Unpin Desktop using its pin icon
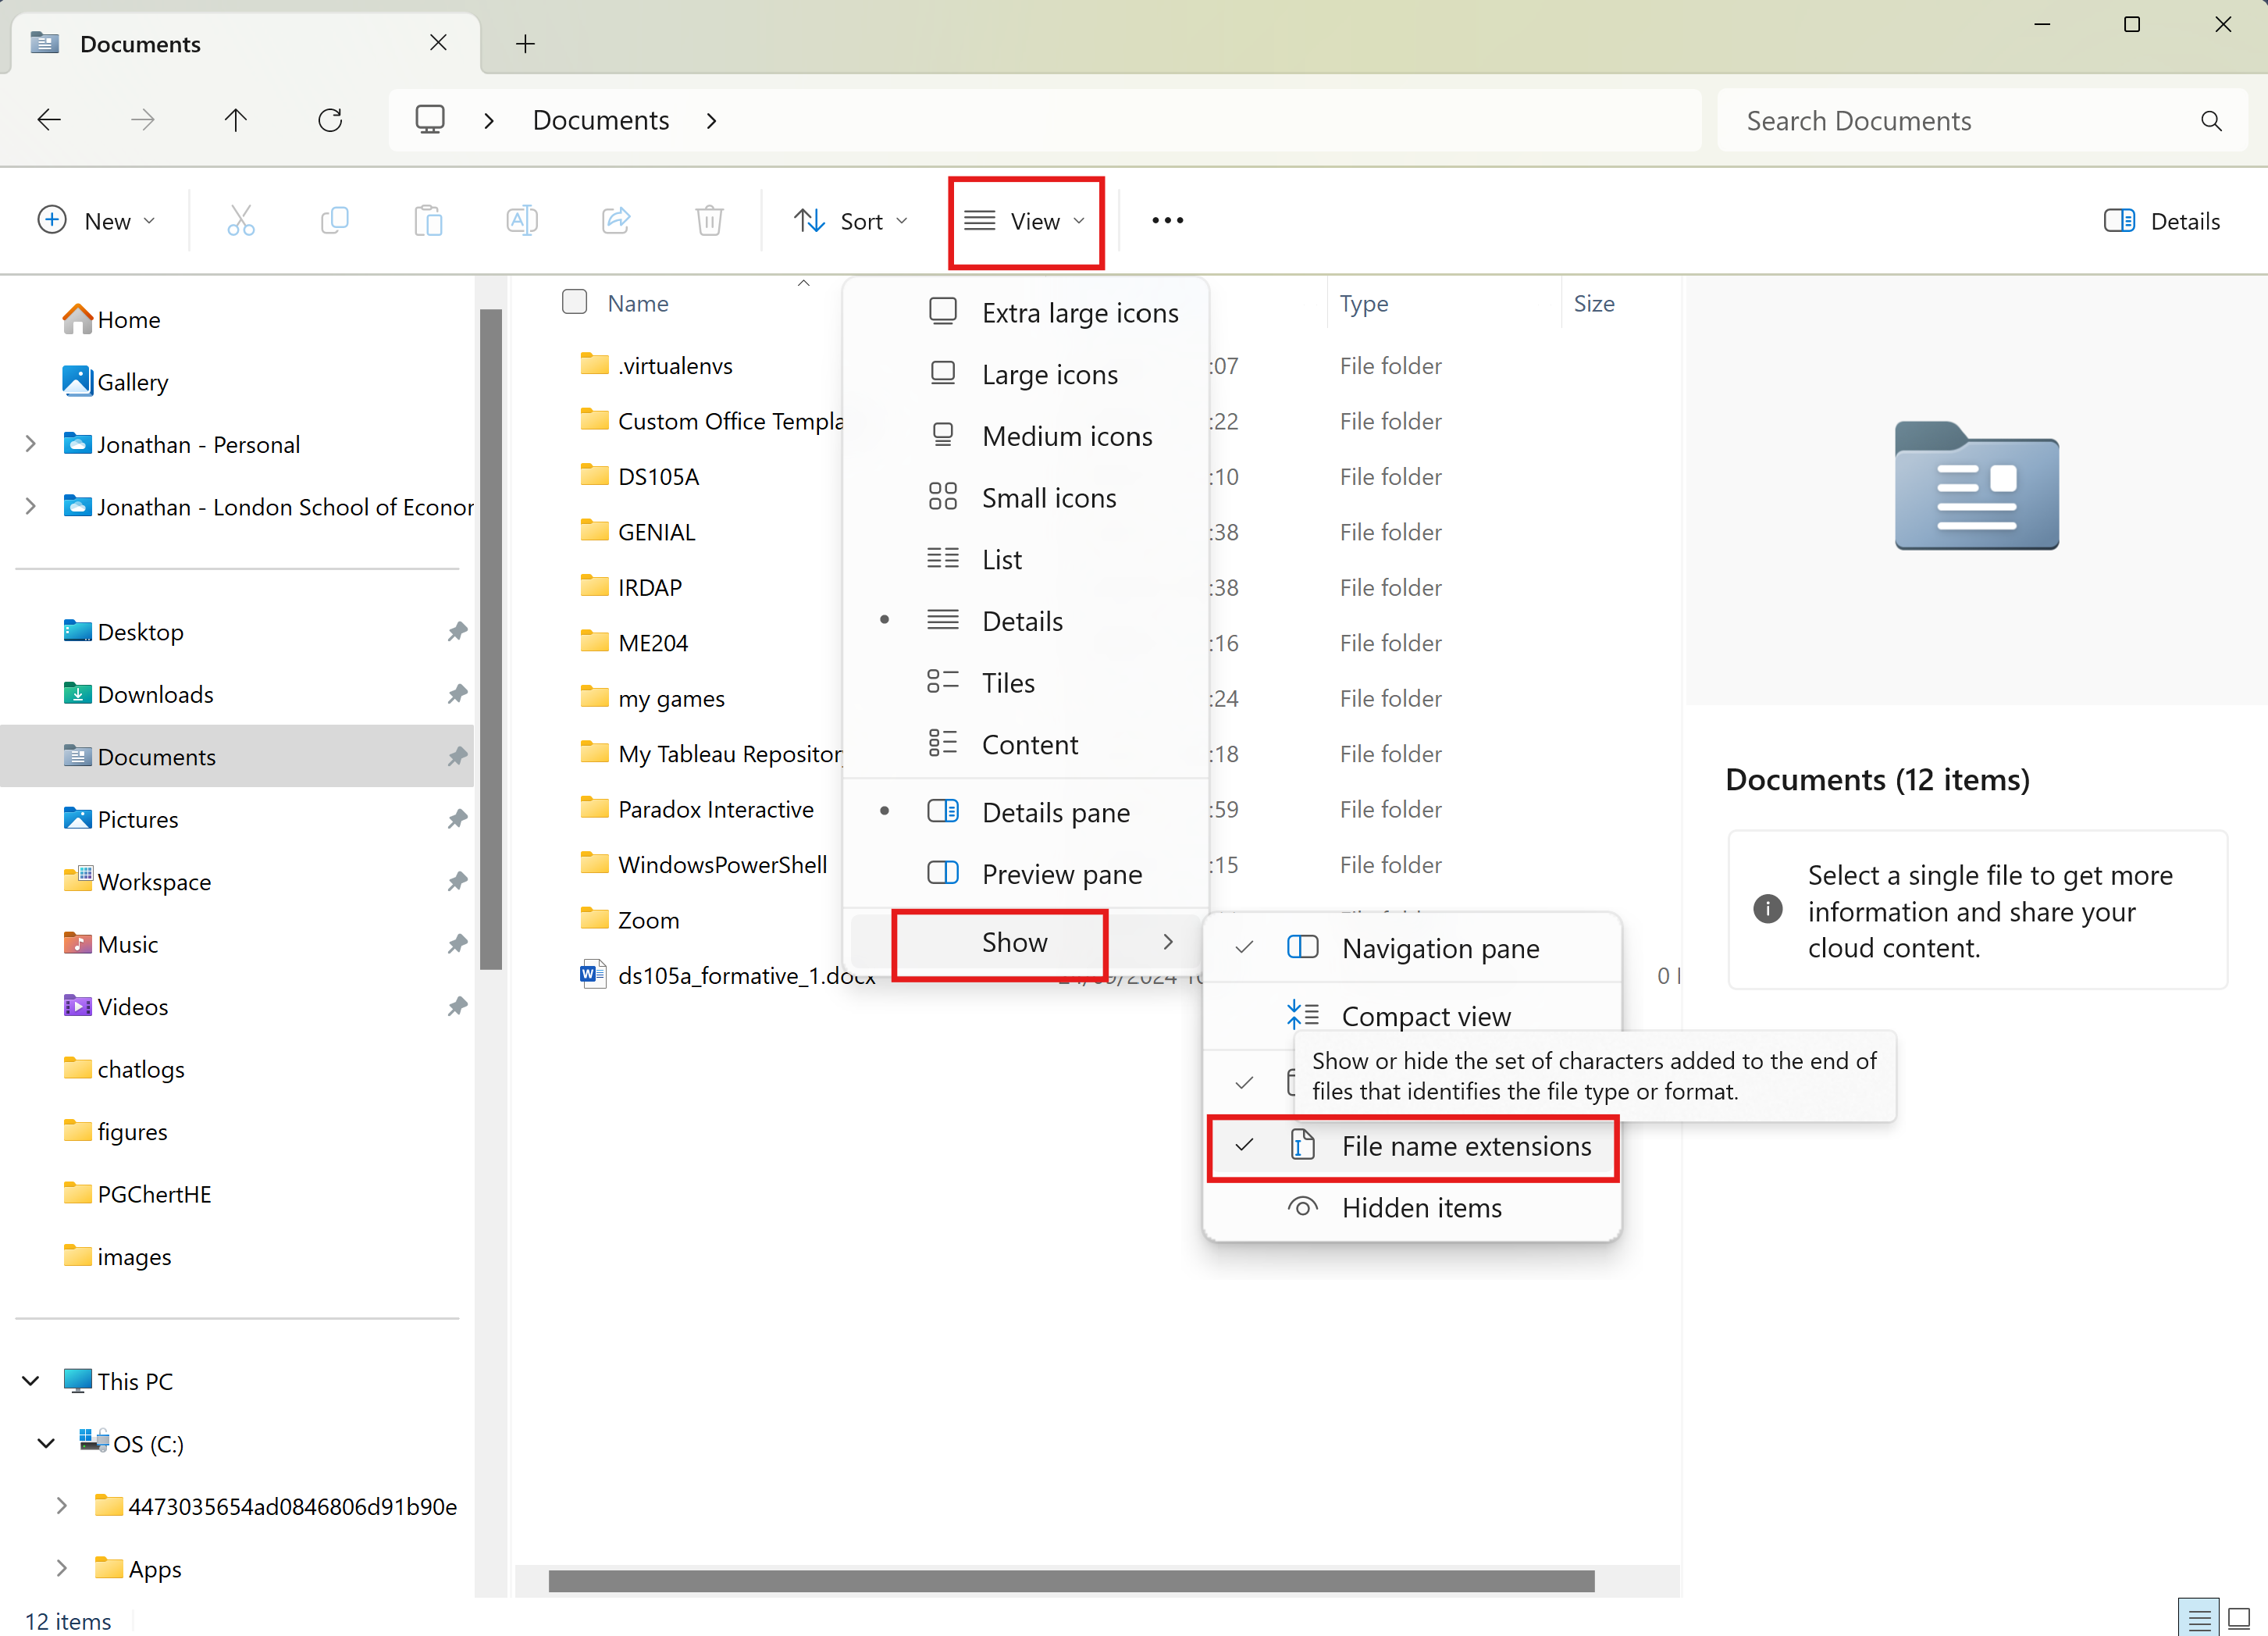The width and height of the screenshot is (2268, 1636). (x=457, y=632)
